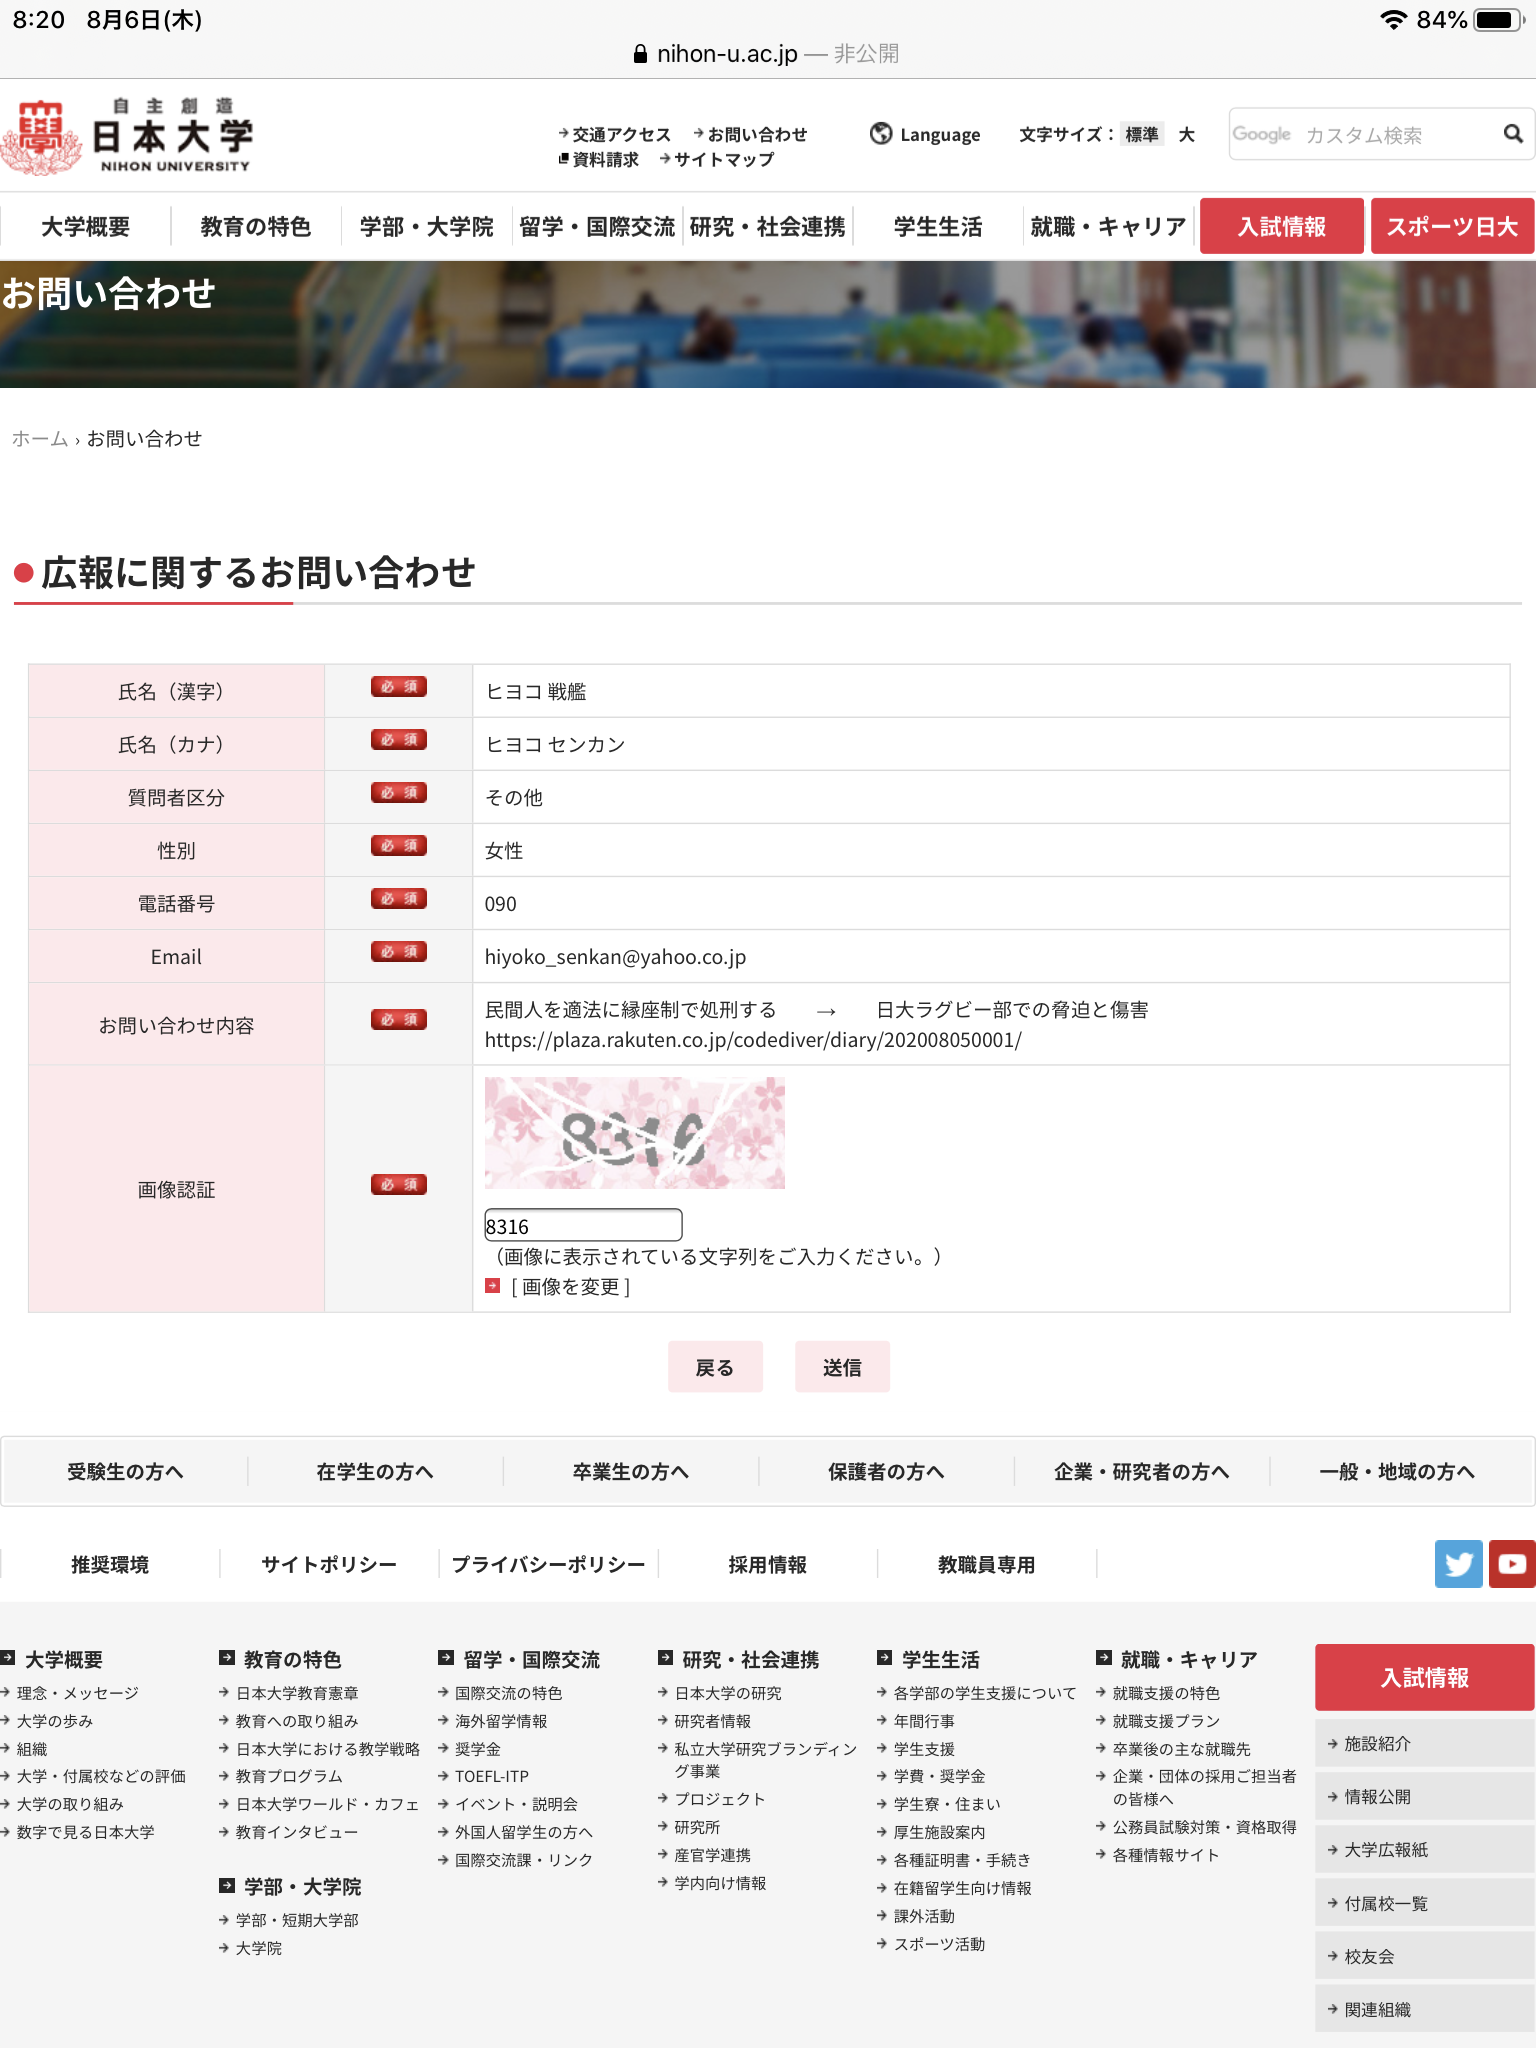Click the globe Language icon

[880, 134]
